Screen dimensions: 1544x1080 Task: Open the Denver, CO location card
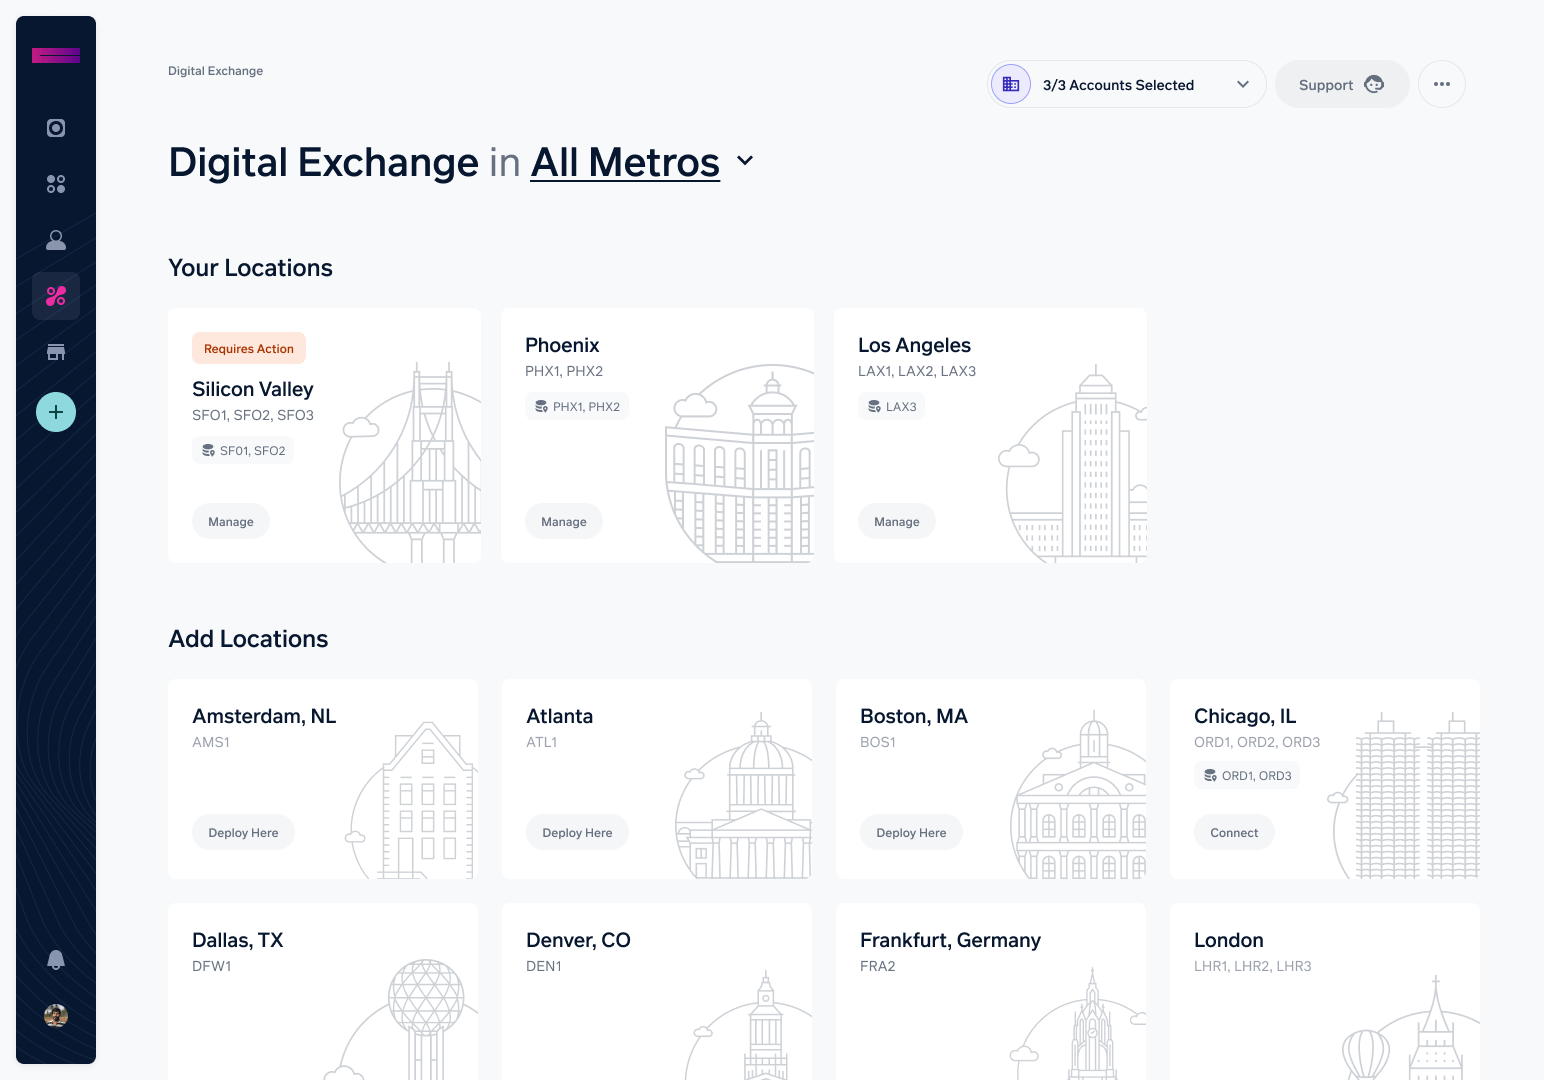tap(657, 991)
